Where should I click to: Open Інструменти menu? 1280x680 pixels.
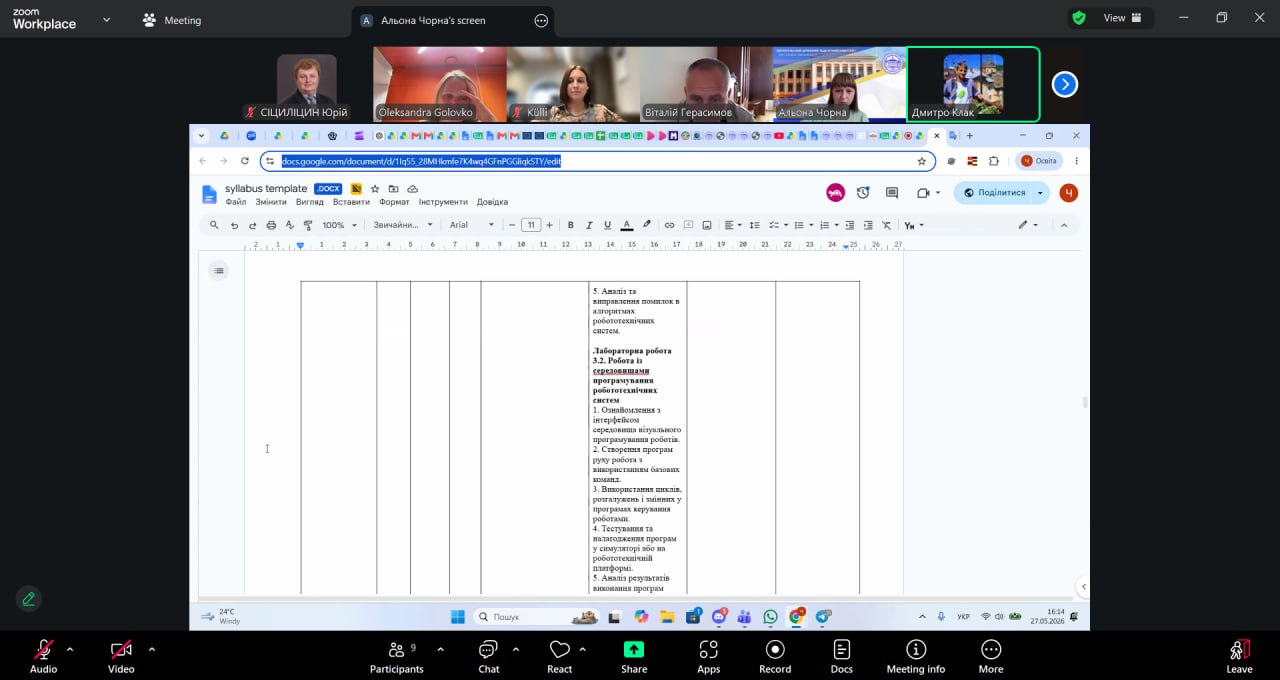[x=443, y=202]
